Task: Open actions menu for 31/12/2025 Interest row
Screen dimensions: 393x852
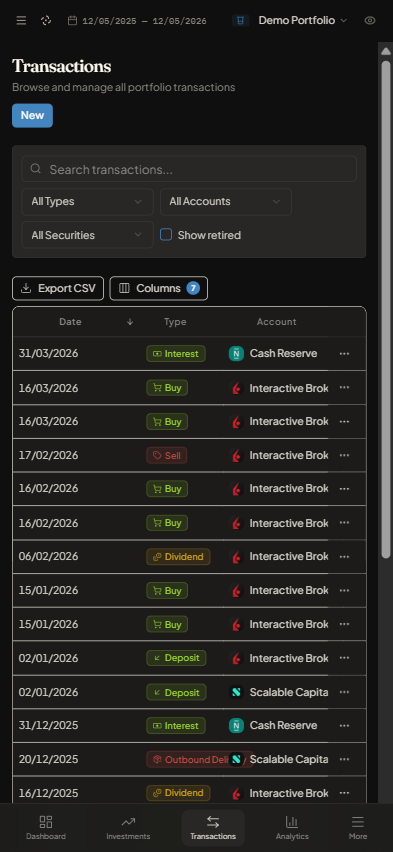Action: tap(344, 725)
